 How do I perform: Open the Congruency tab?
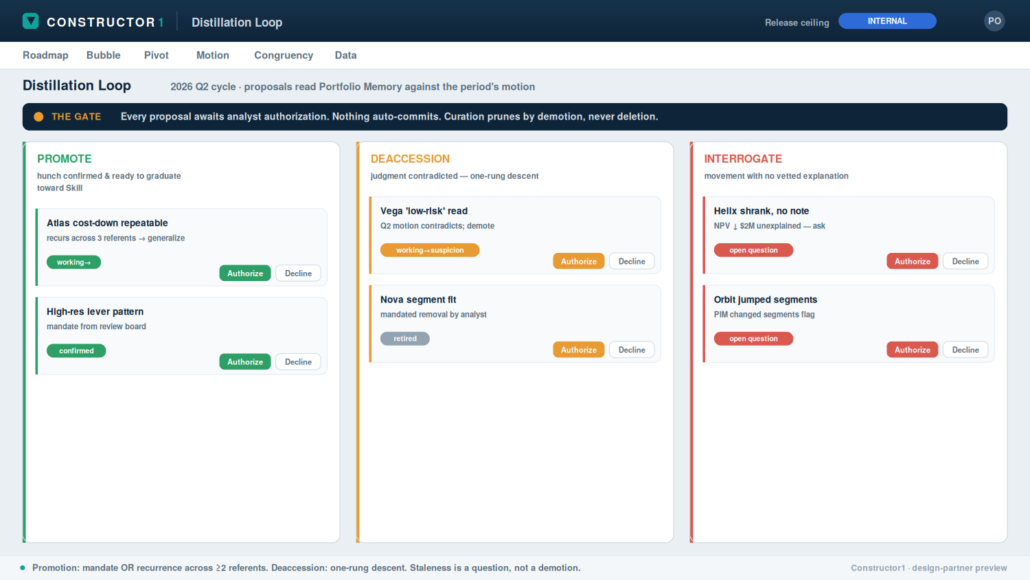pos(284,55)
